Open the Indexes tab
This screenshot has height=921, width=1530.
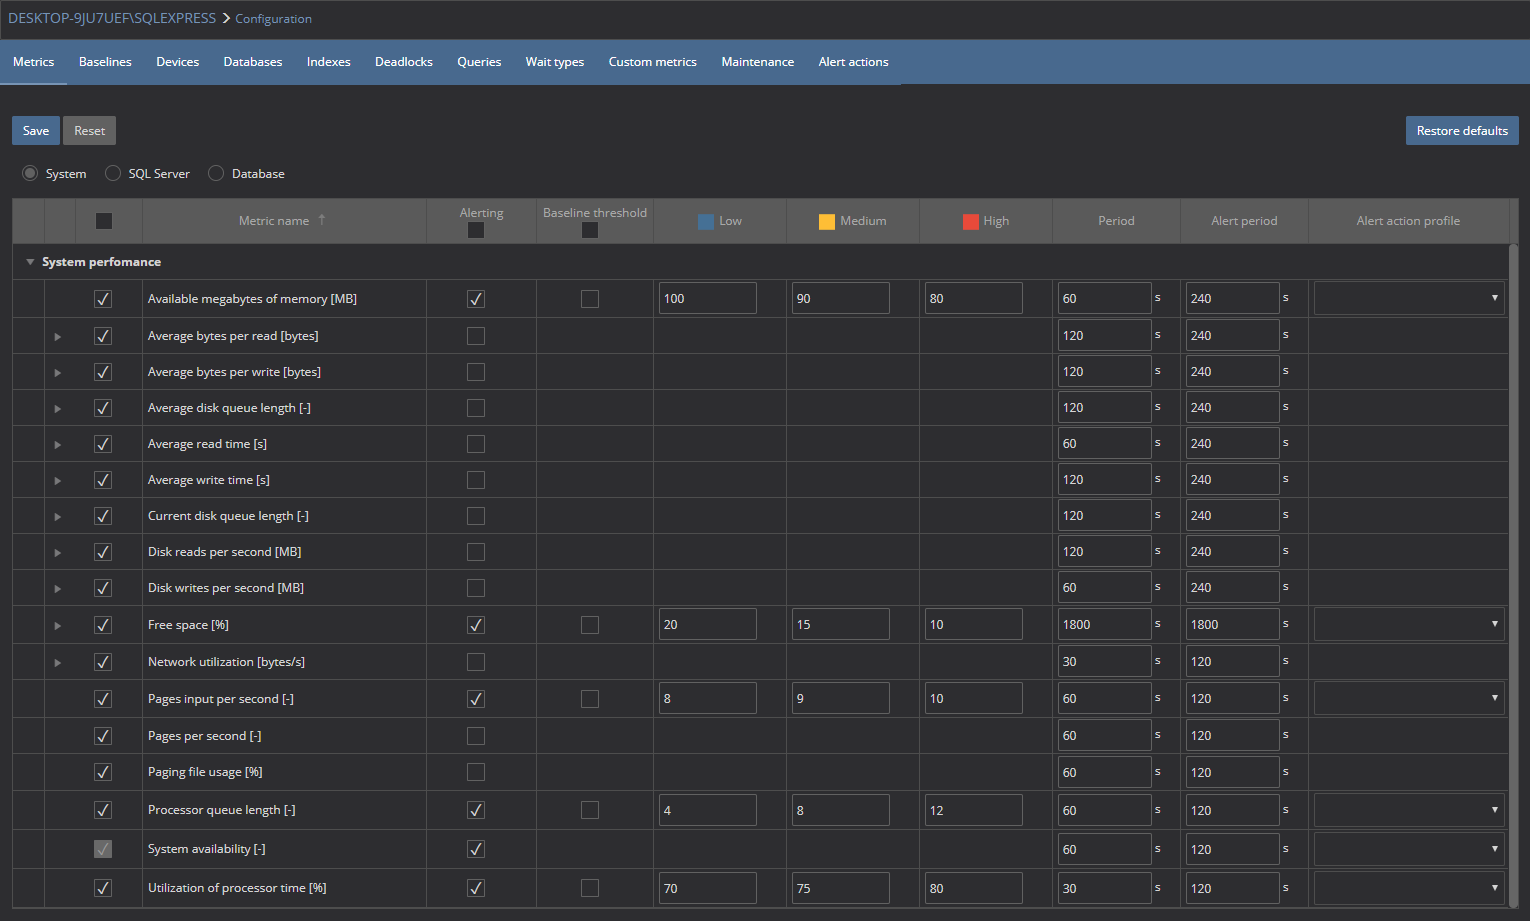click(329, 62)
